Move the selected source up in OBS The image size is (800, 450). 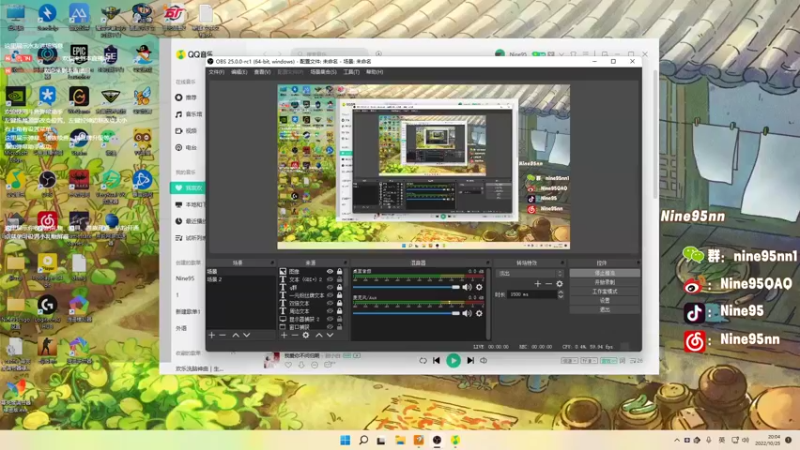pos(319,335)
